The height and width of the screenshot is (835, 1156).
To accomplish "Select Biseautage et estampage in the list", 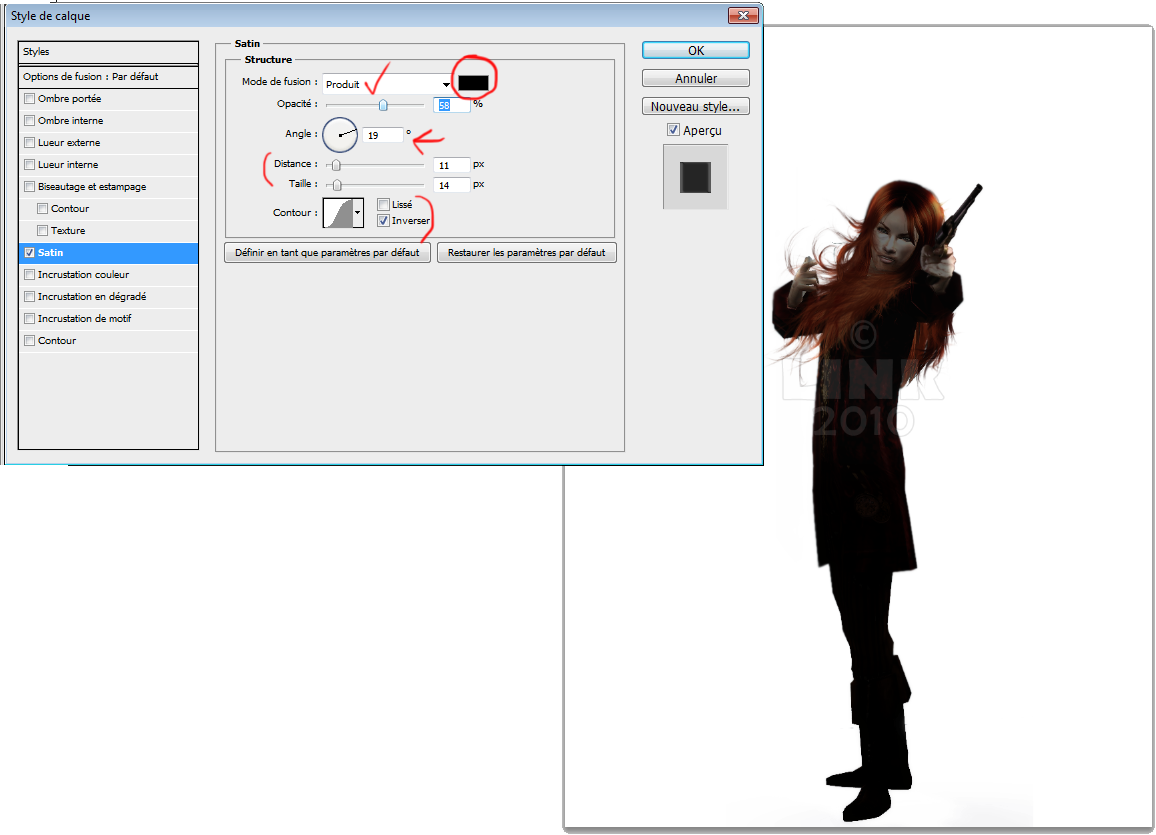I will [92, 187].
